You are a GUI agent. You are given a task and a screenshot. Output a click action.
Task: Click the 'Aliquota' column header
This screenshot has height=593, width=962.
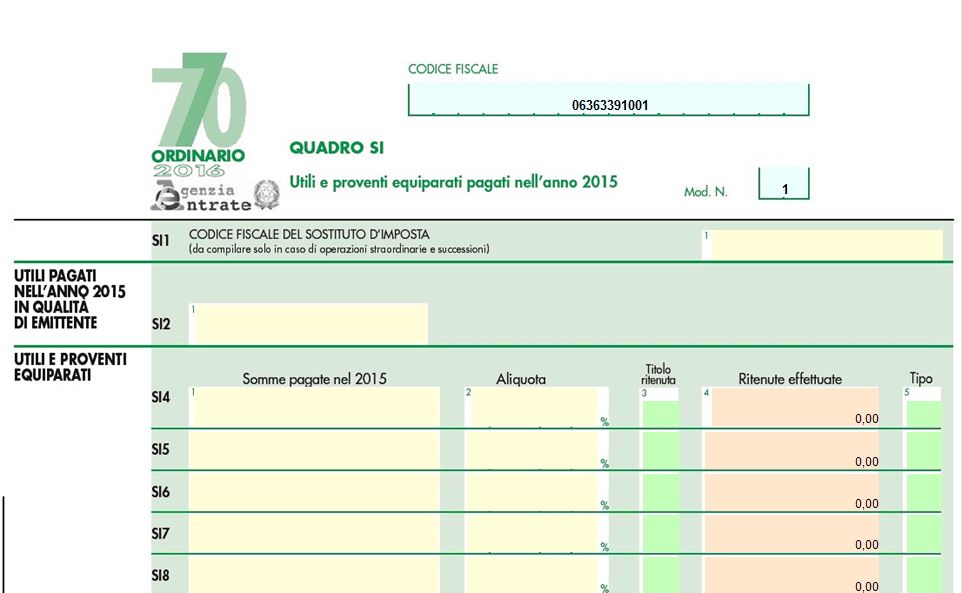pyautogui.click(x=521, y=379)
